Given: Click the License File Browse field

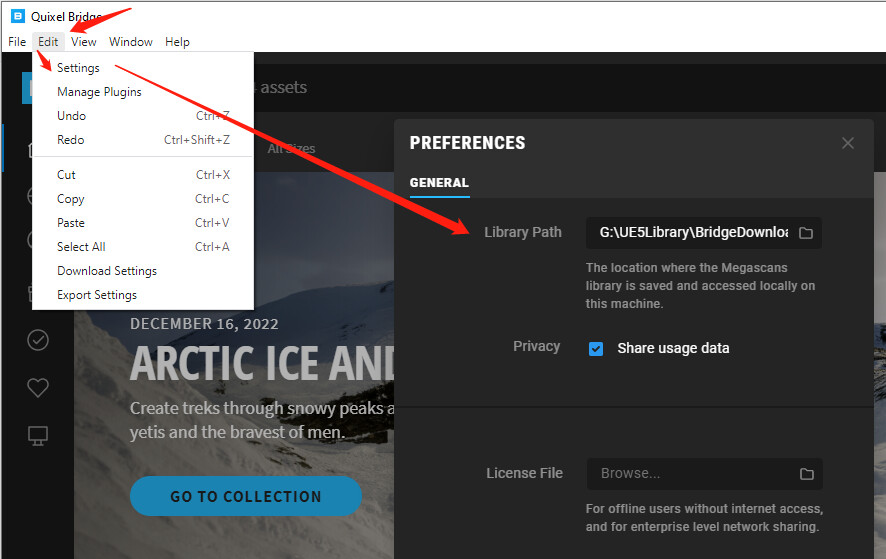Looking at the screenshot, I should coord(691,474).
